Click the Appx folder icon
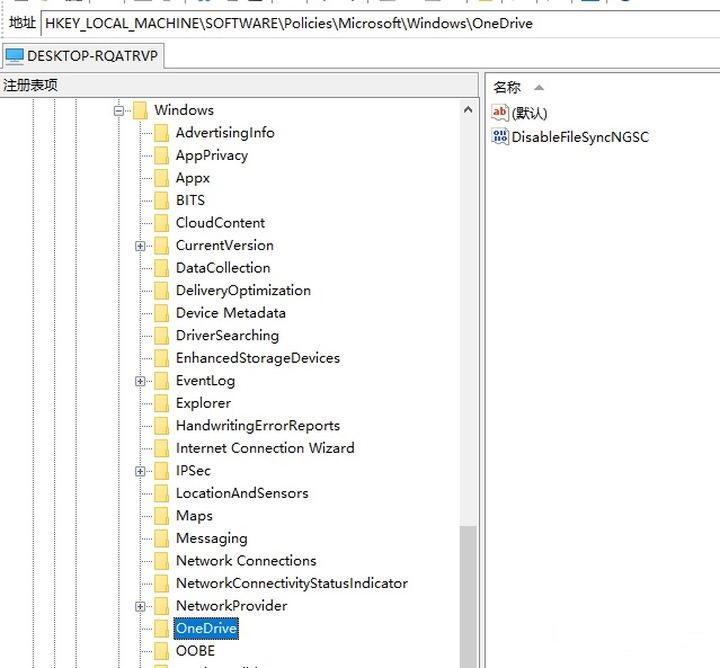 (161, 178)
